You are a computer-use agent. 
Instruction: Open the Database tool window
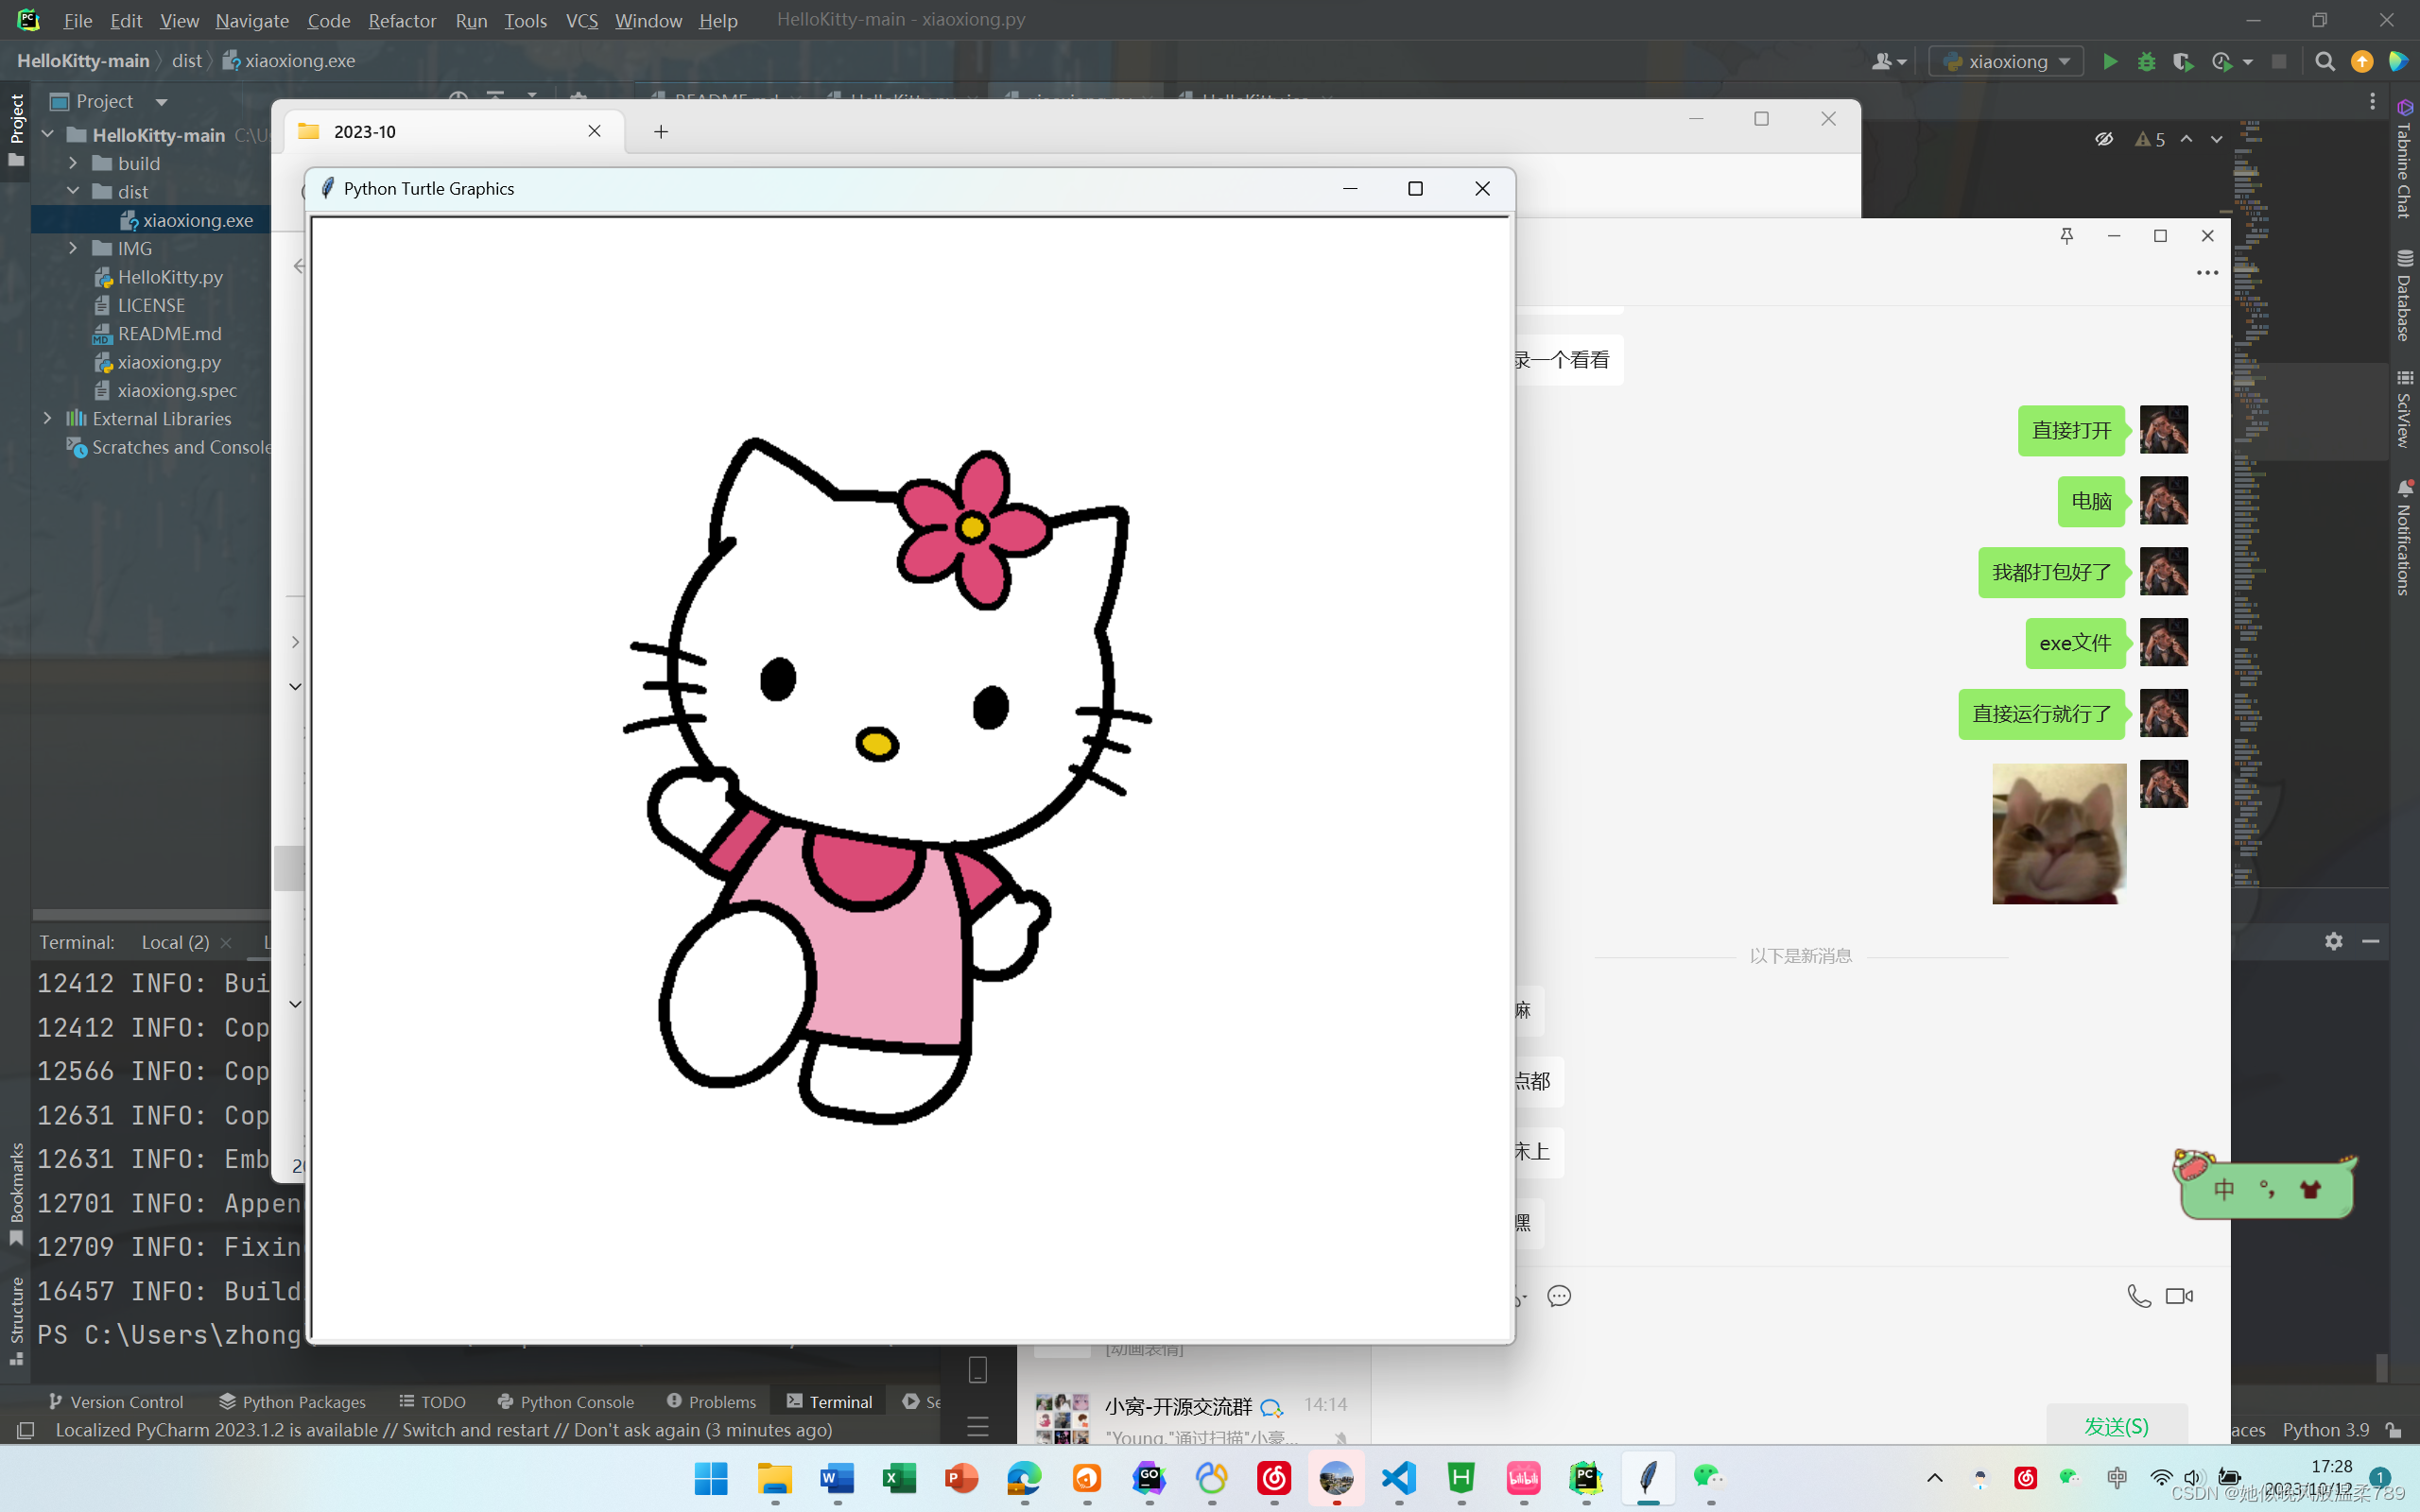pos(2404,295)
